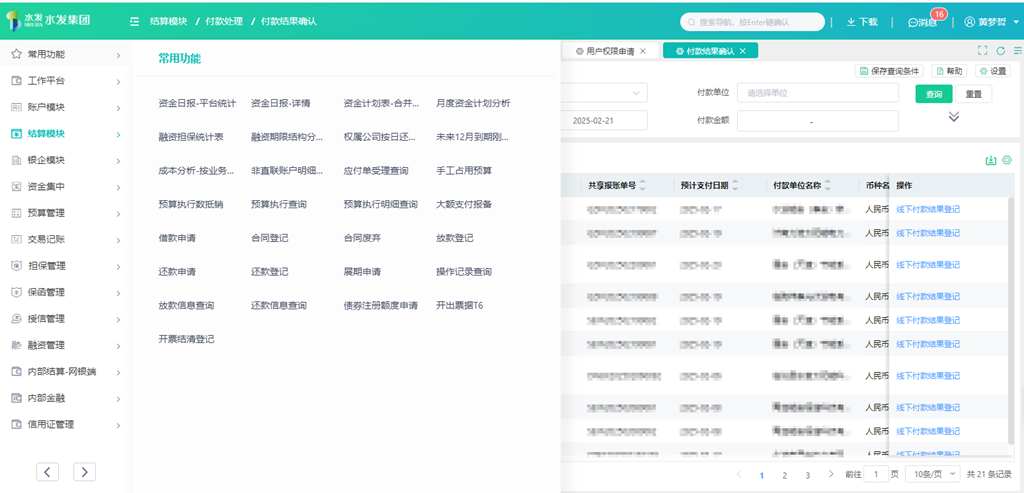Click the 下载 download icon in header
The height and width of the screenshot is (493, 1024).
tap(861, 22)
